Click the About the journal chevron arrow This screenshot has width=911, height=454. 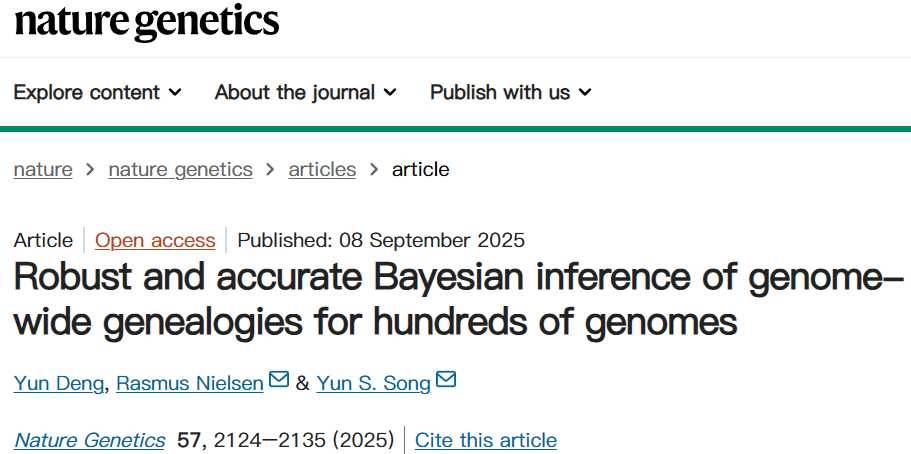pos(390,92)
